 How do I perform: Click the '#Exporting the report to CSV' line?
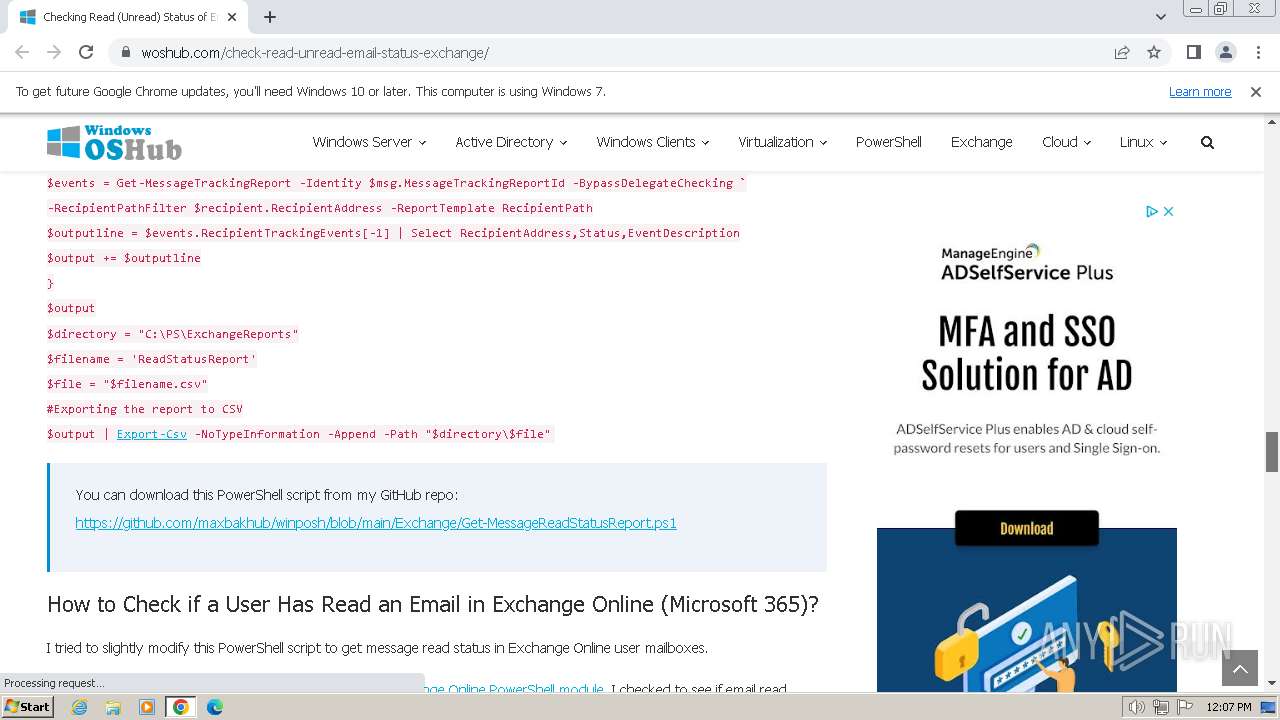[145, 409]
